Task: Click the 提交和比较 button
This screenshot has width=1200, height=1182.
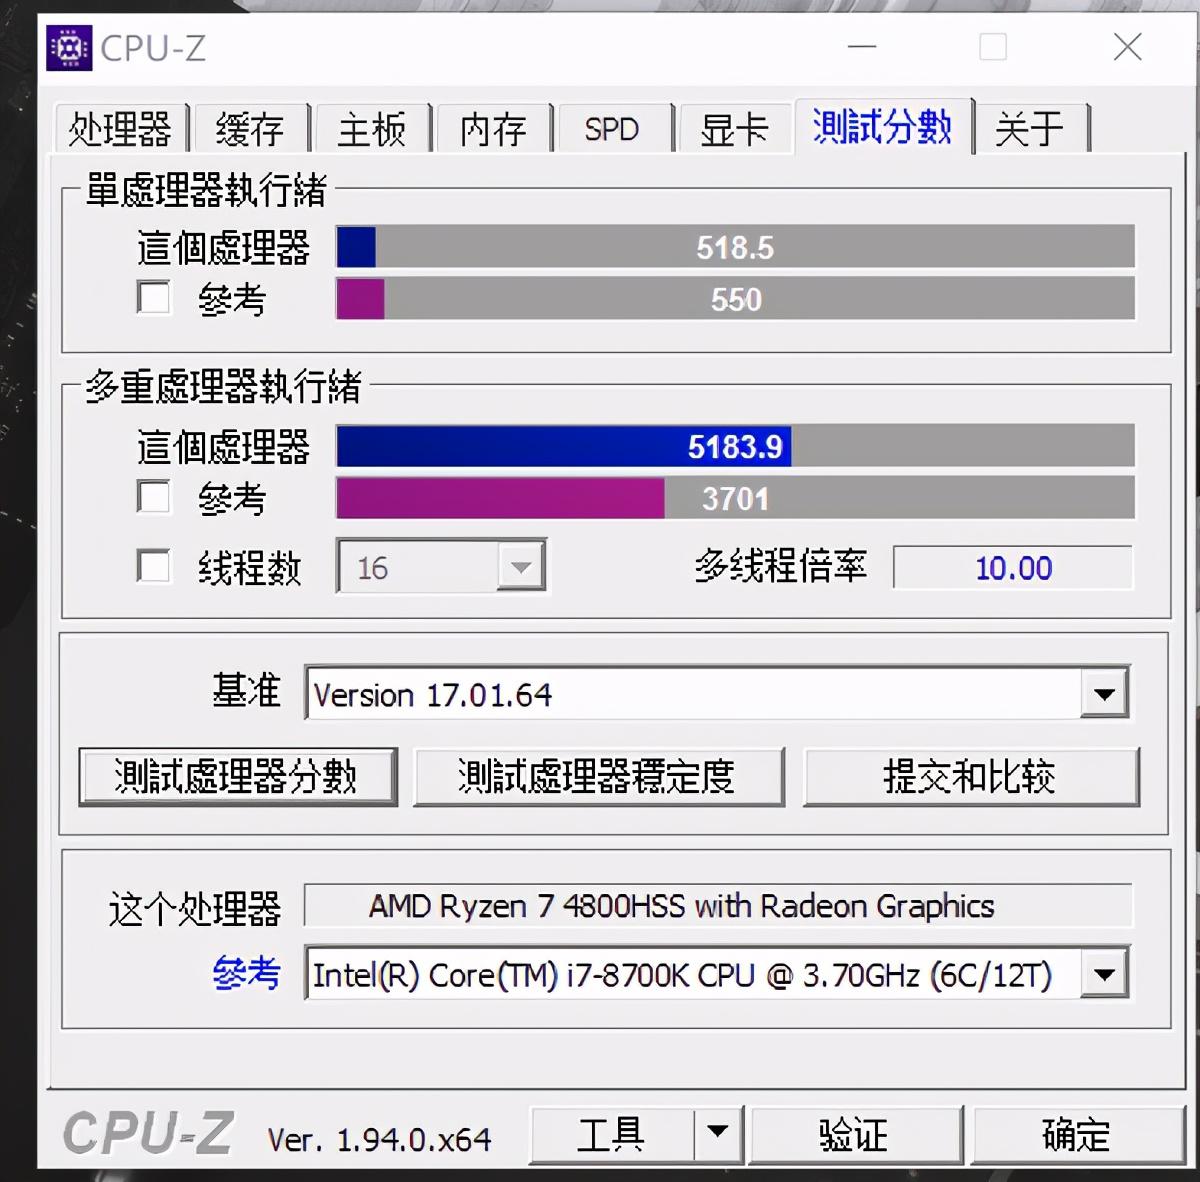Action: pyautogui.click(x=972, y=776)
